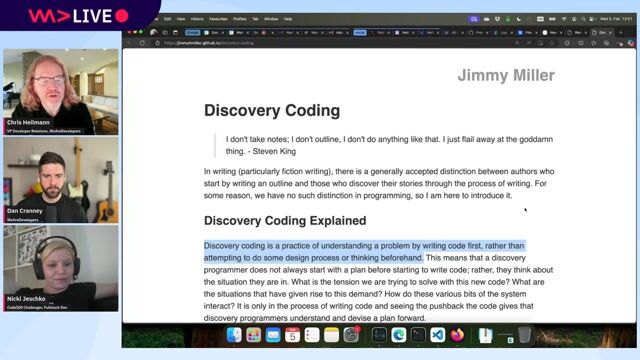Click the browser reload button

142,43
